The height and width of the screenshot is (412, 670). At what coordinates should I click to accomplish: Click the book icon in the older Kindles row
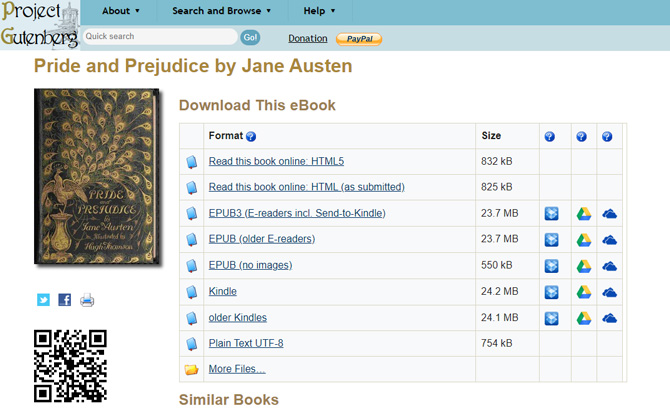click(x=191, y=318)
